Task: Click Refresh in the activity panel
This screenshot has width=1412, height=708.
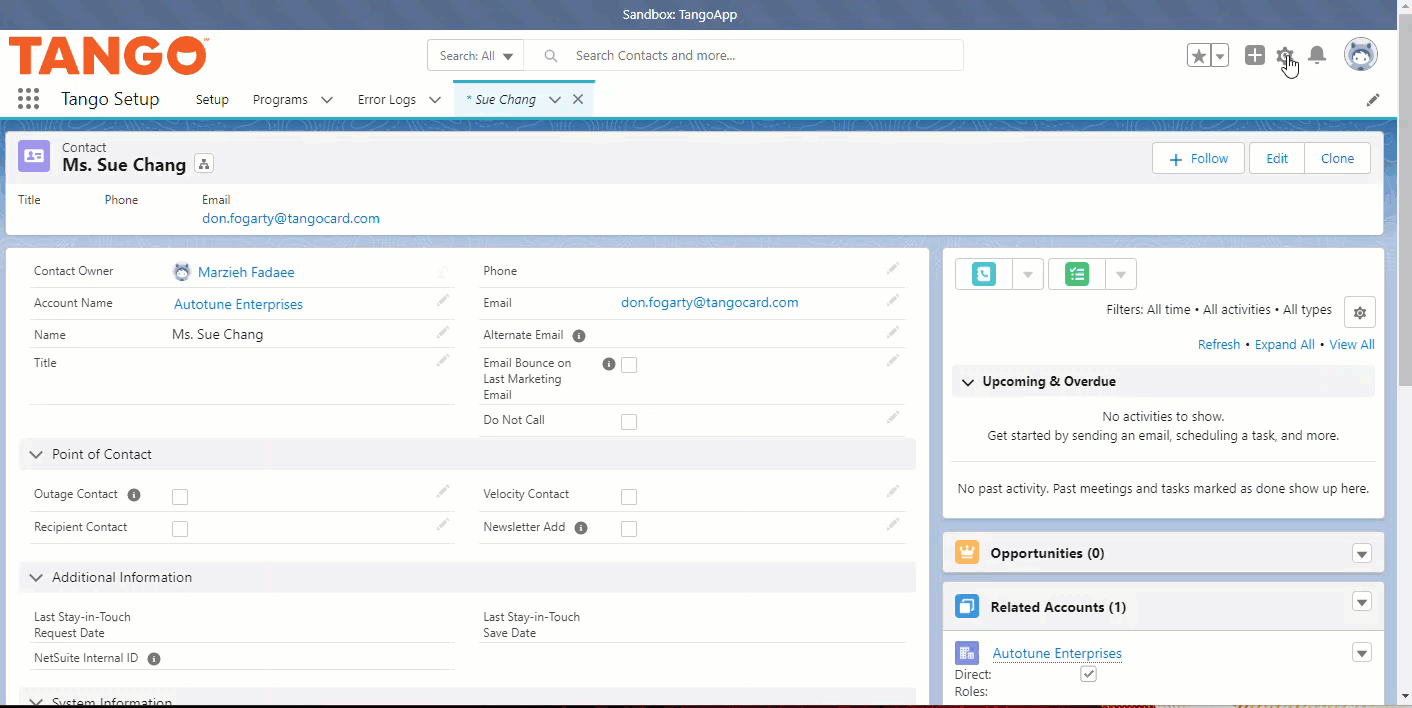Action: click(1219, 344)
